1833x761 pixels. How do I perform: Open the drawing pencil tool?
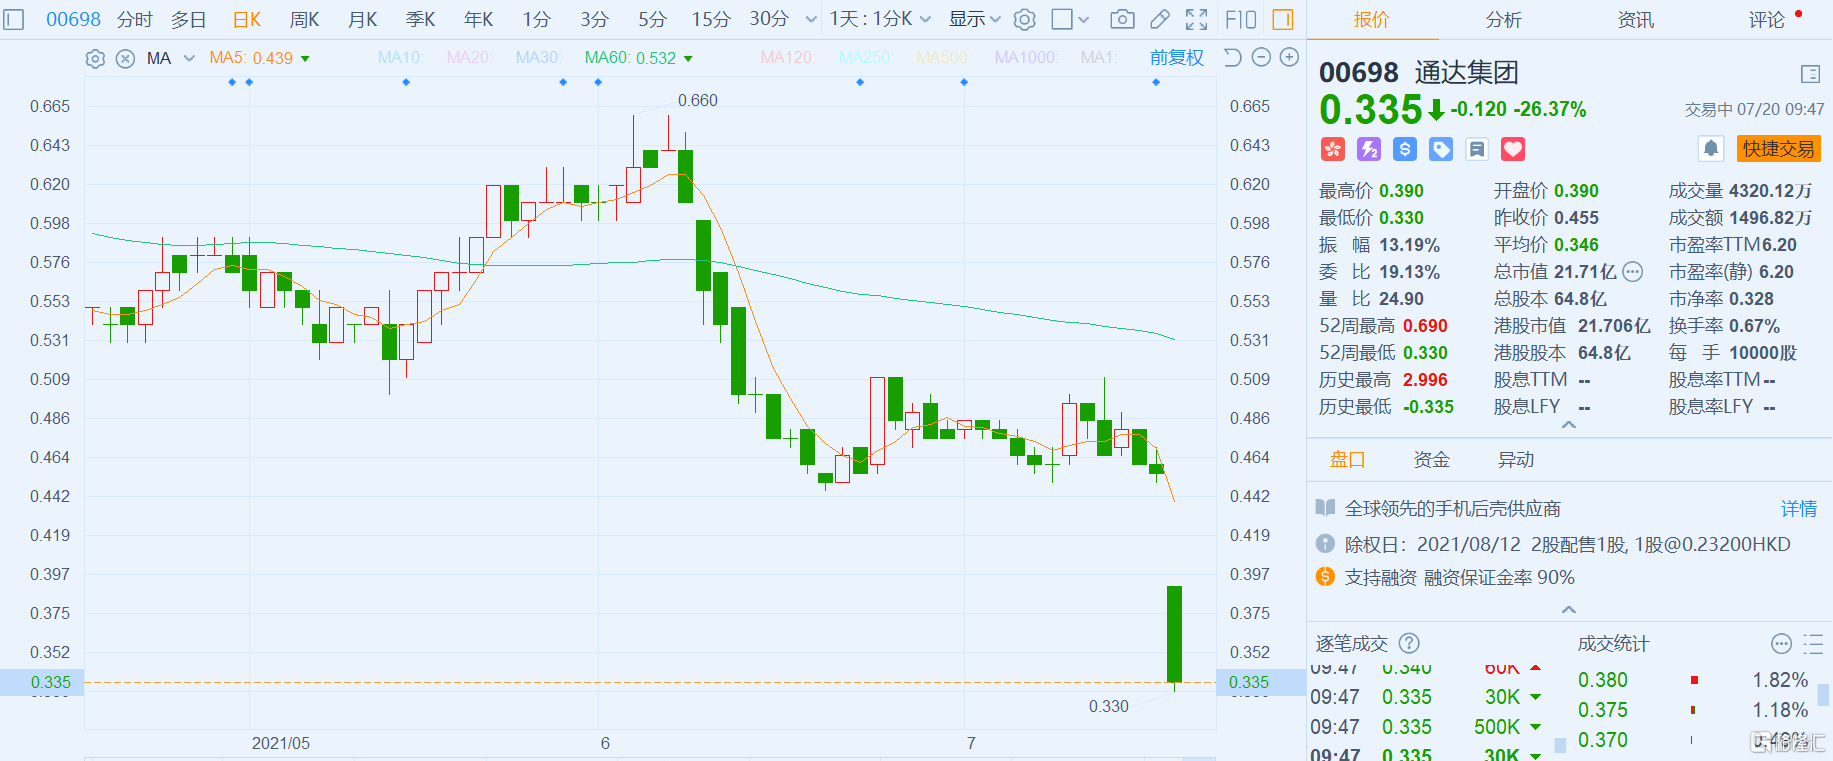point(1160,19)
